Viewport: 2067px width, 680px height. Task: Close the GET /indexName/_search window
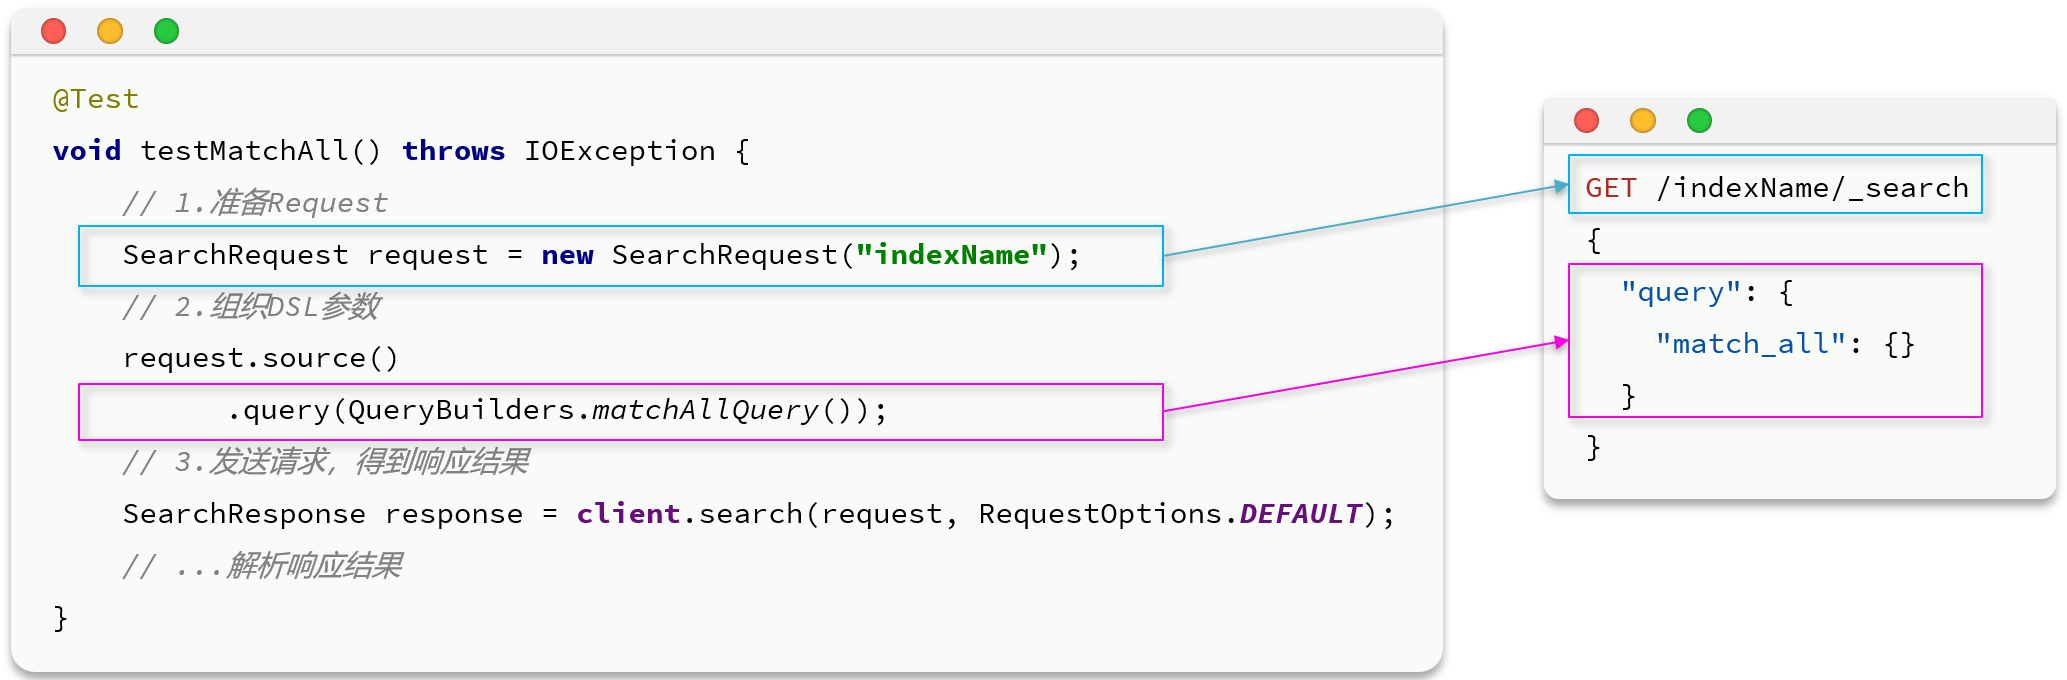[1586, 121]
